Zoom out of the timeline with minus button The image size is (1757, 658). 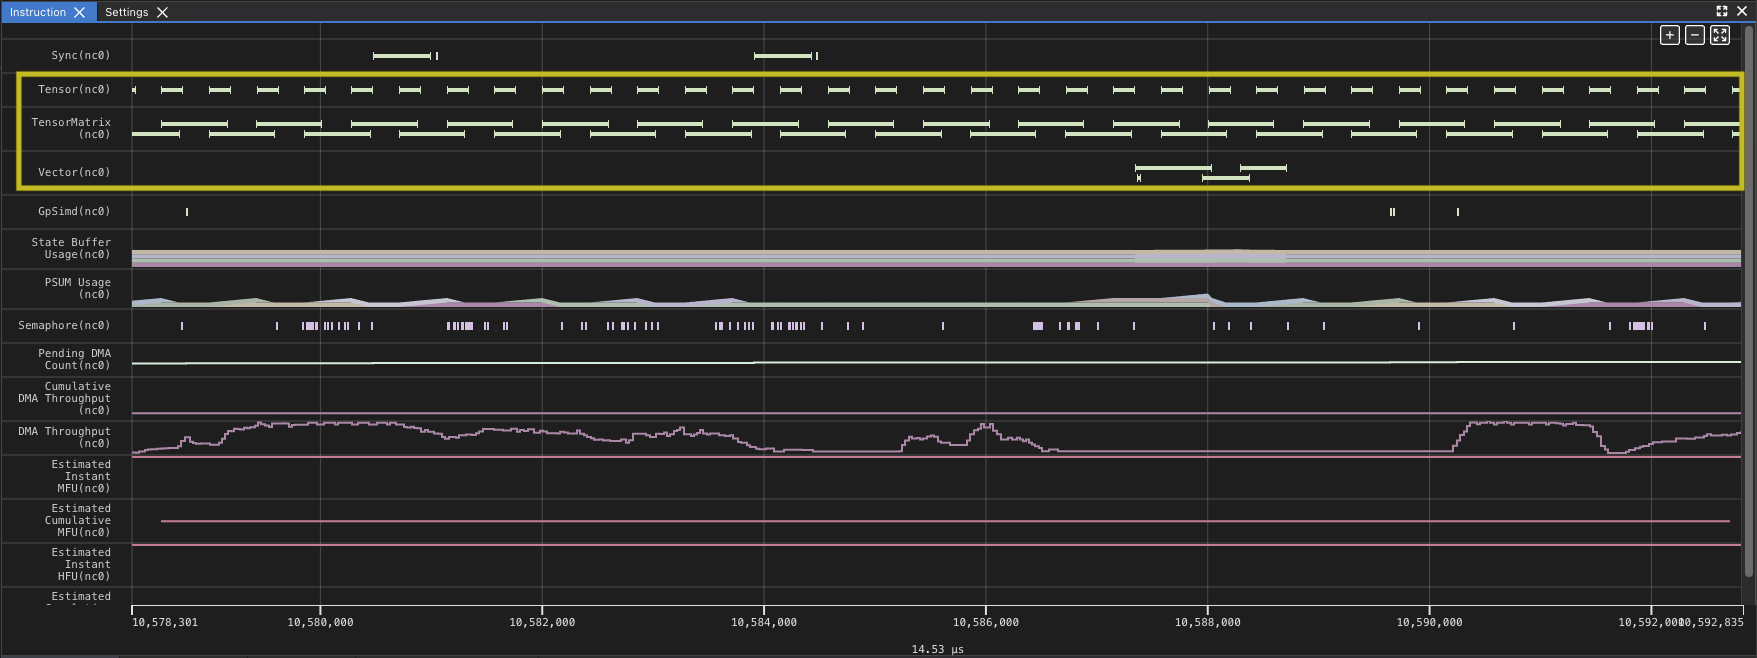pos(1694,35)
